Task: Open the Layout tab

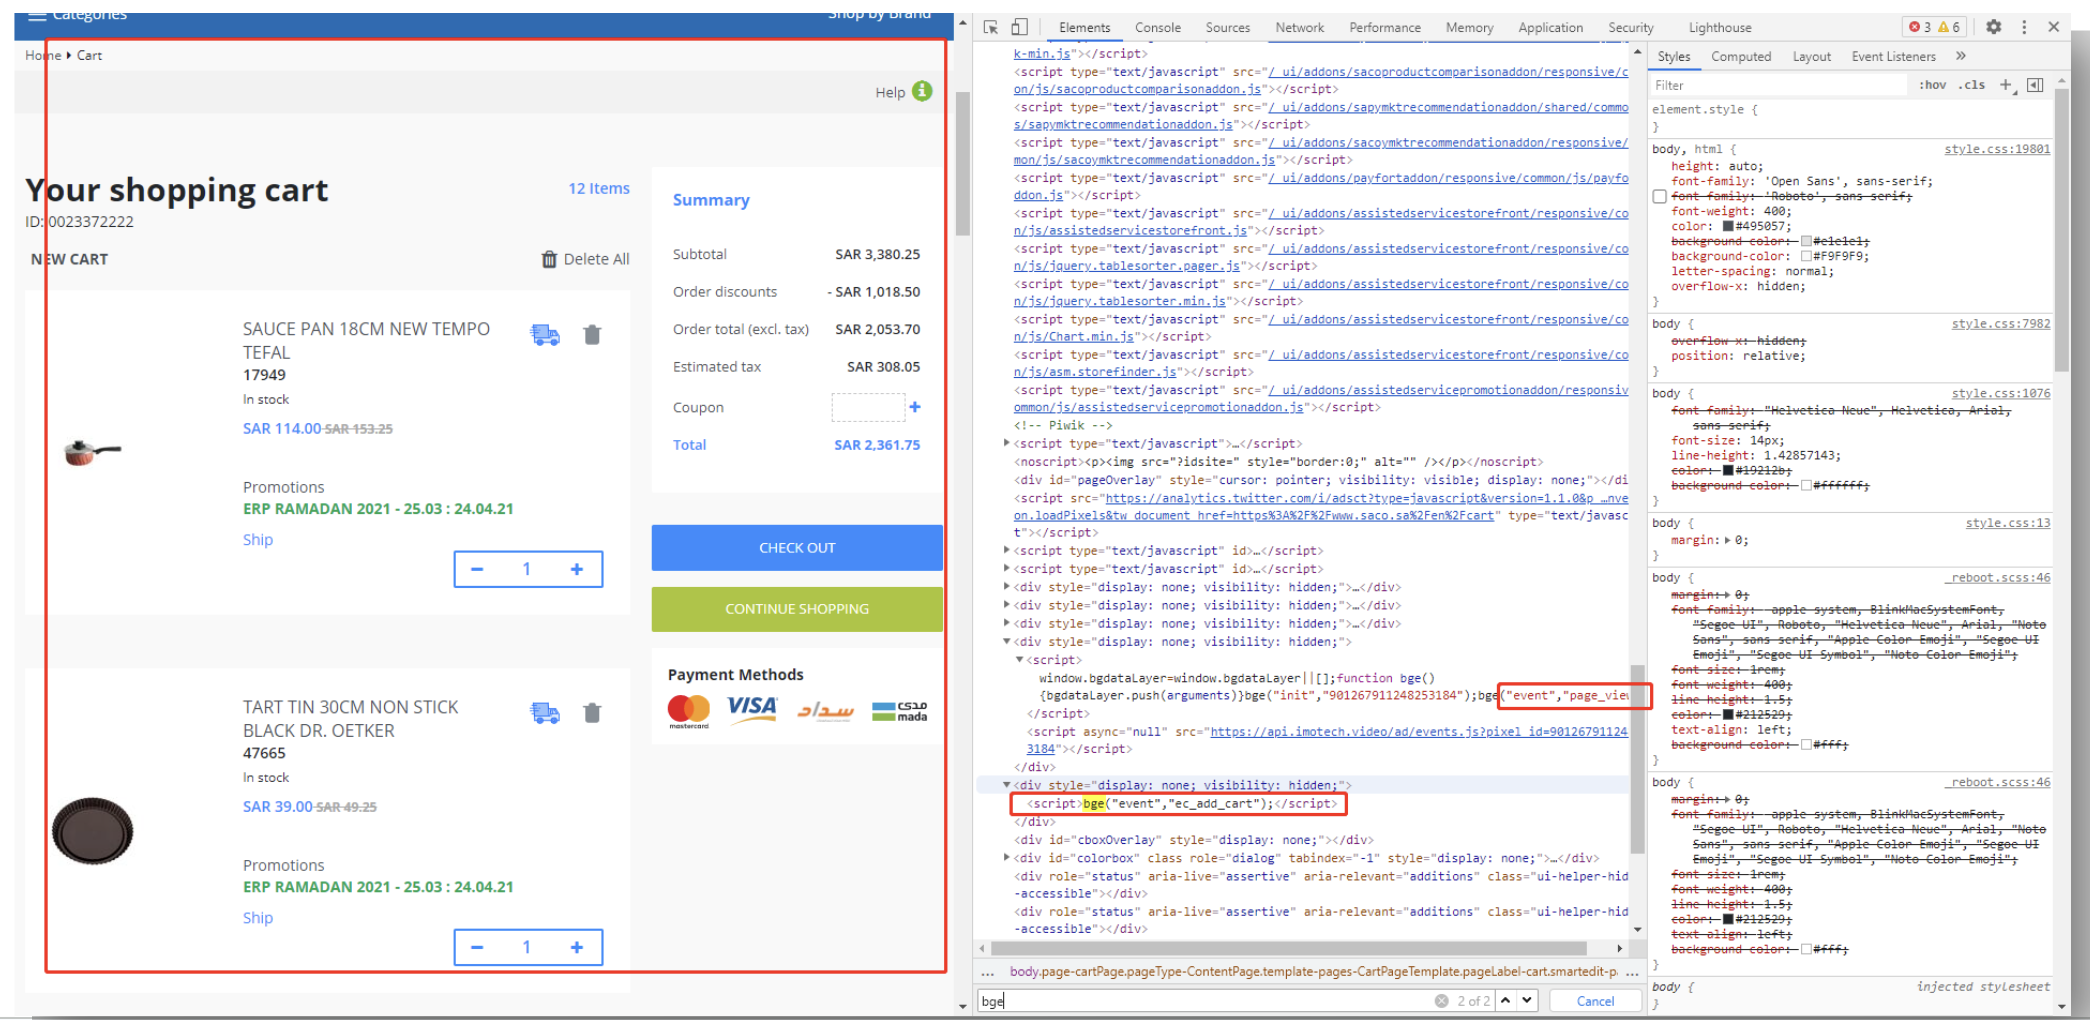Action: click(1811, 56)
